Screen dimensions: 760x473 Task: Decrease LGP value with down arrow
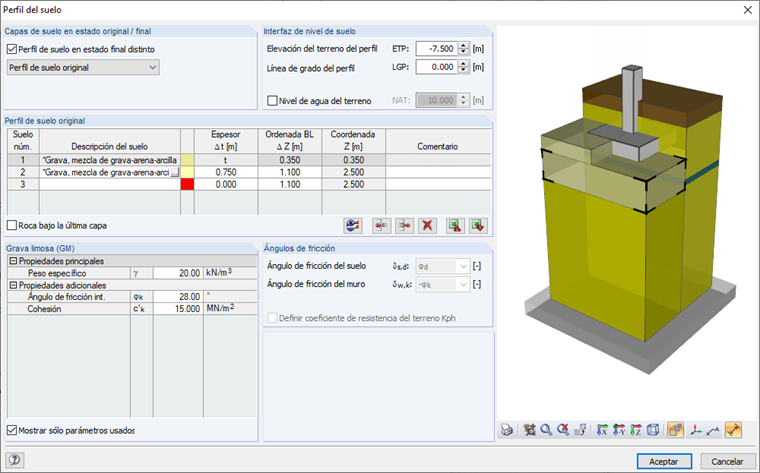pos(464,70)
